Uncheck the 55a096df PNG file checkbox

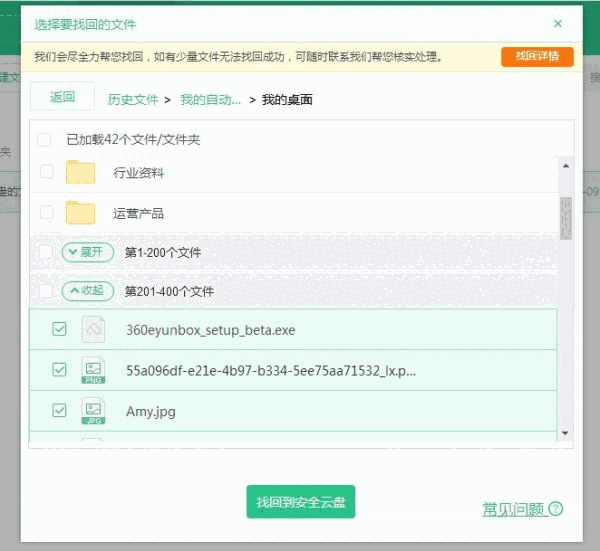pyautogui.click(x=59, y=370)
